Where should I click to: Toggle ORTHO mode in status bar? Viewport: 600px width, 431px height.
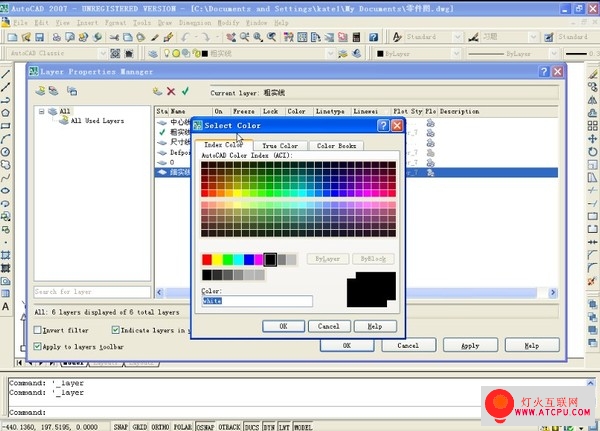160,426
